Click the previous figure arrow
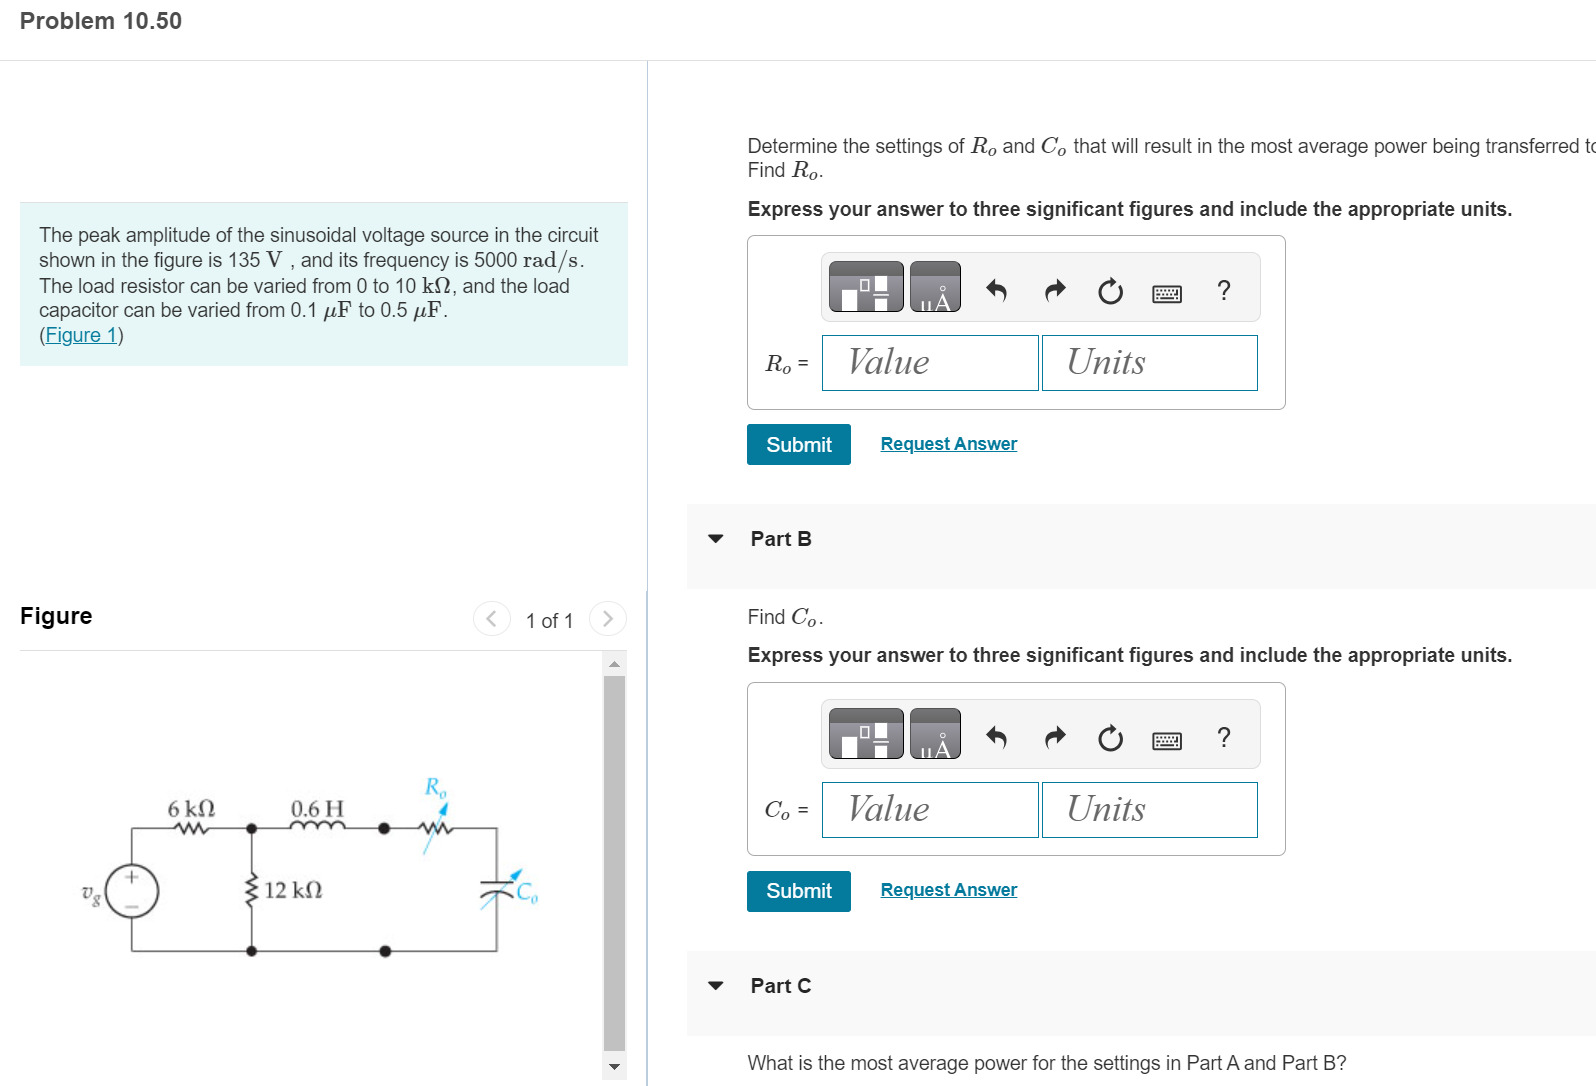Viewport: 1596px width, 1086px height. pyautogui.click(x=491, y=619)
